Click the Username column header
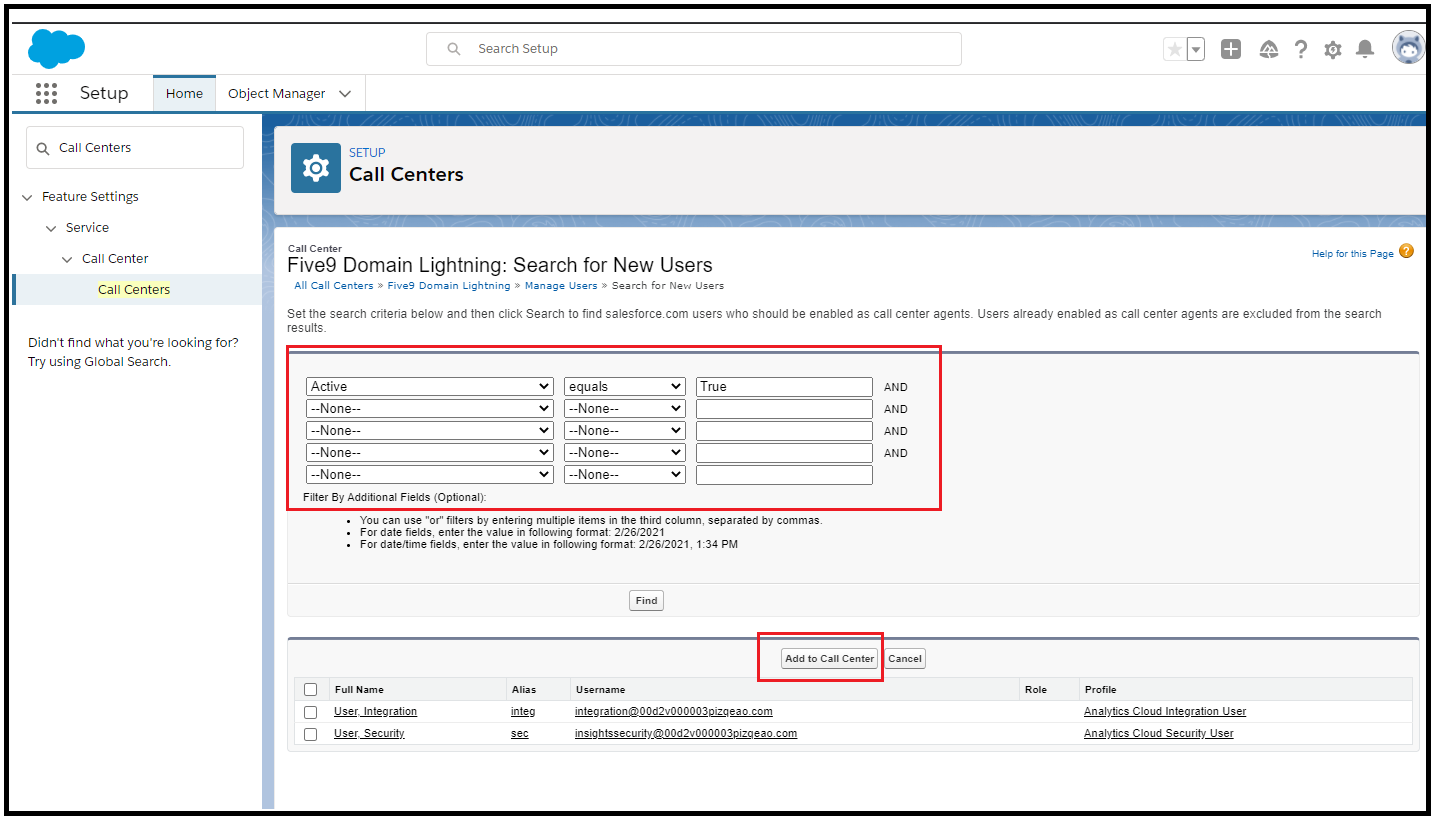Image resolution: width=1437 pixels, height=824 pixels. (x=600, y=690)
